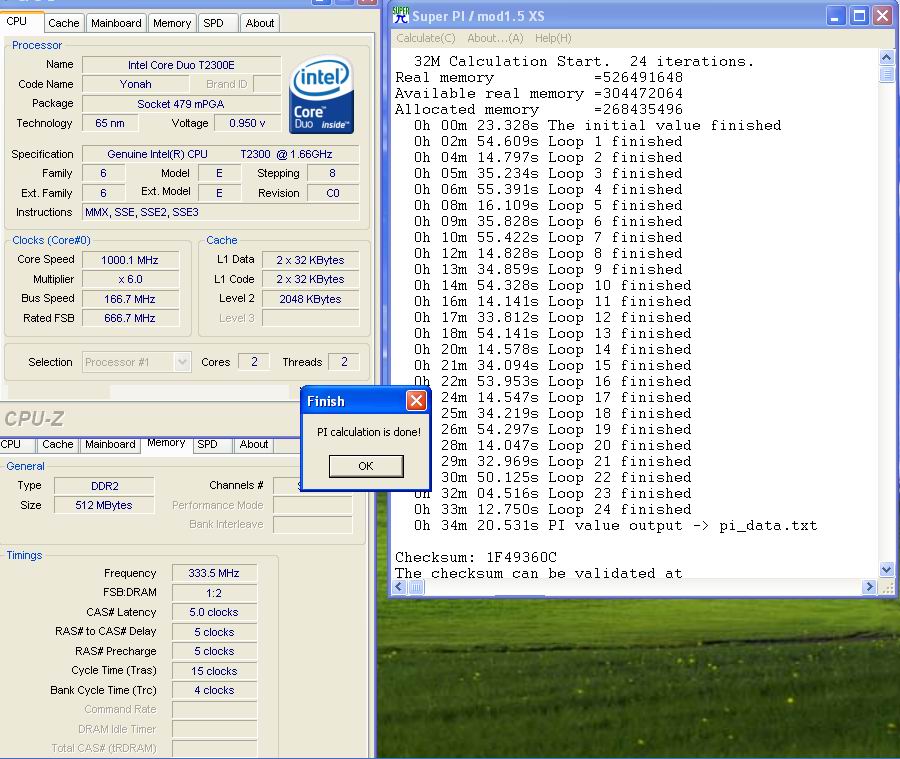Click the Instructions field MMX, SSE, SSE2, SSE3

coord(220,212)
